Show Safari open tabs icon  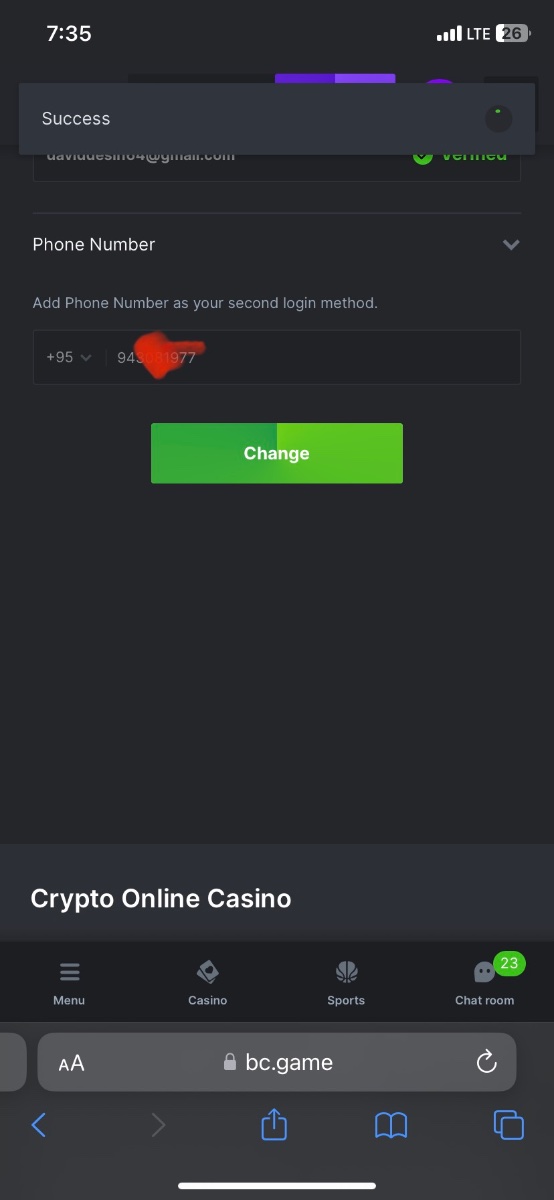click(x=509, y=1125)
